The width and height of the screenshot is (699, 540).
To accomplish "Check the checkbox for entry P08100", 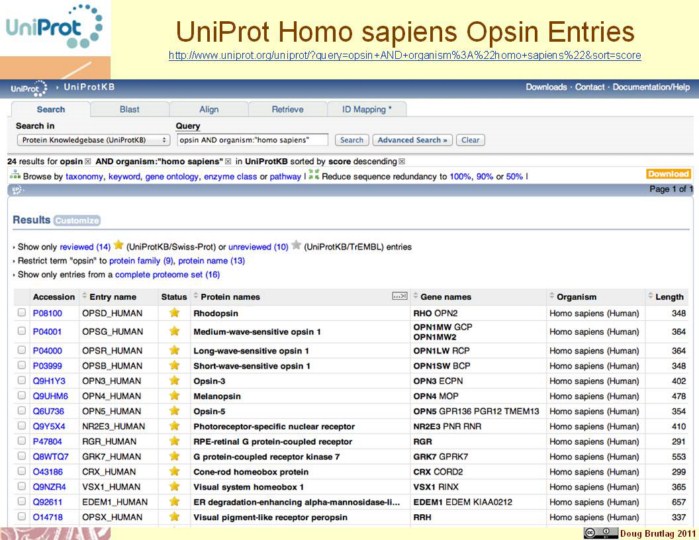I will (22, 313).
